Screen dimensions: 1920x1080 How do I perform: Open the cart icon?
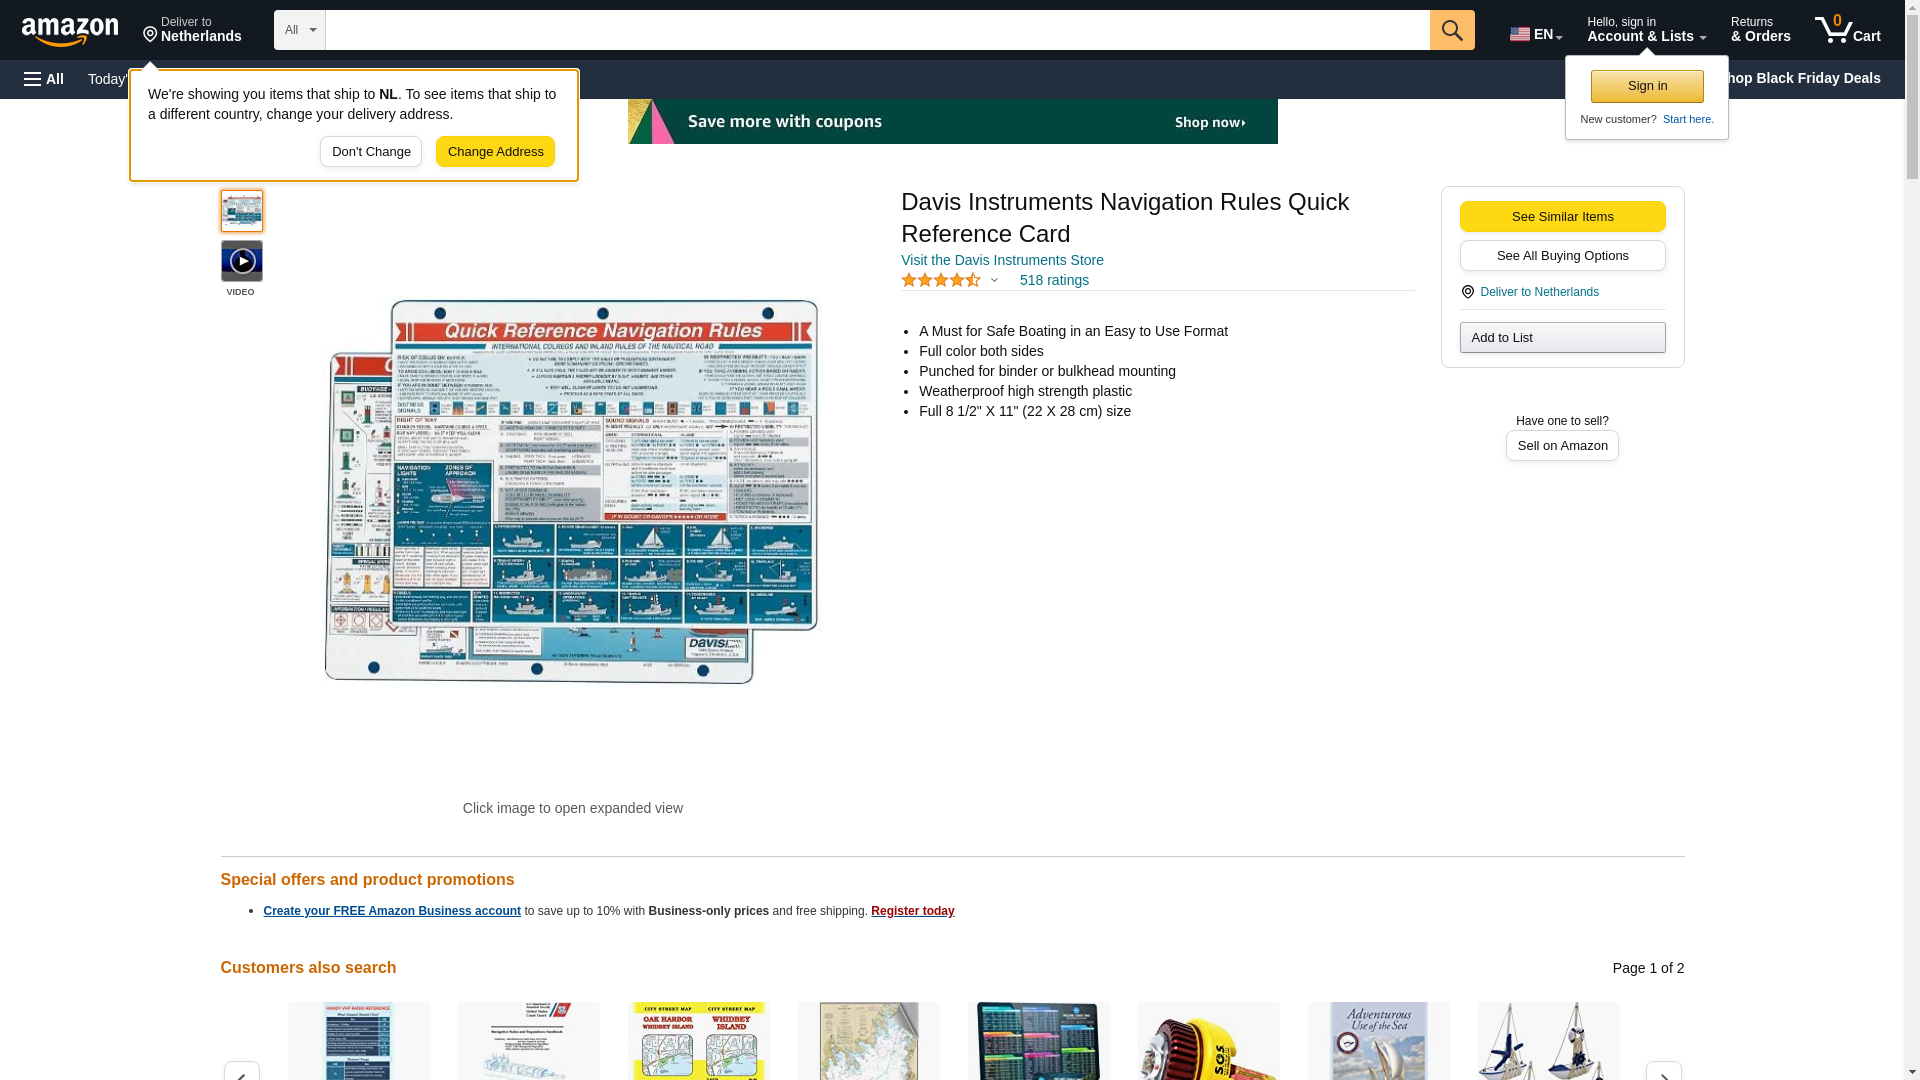(1846, 30)
